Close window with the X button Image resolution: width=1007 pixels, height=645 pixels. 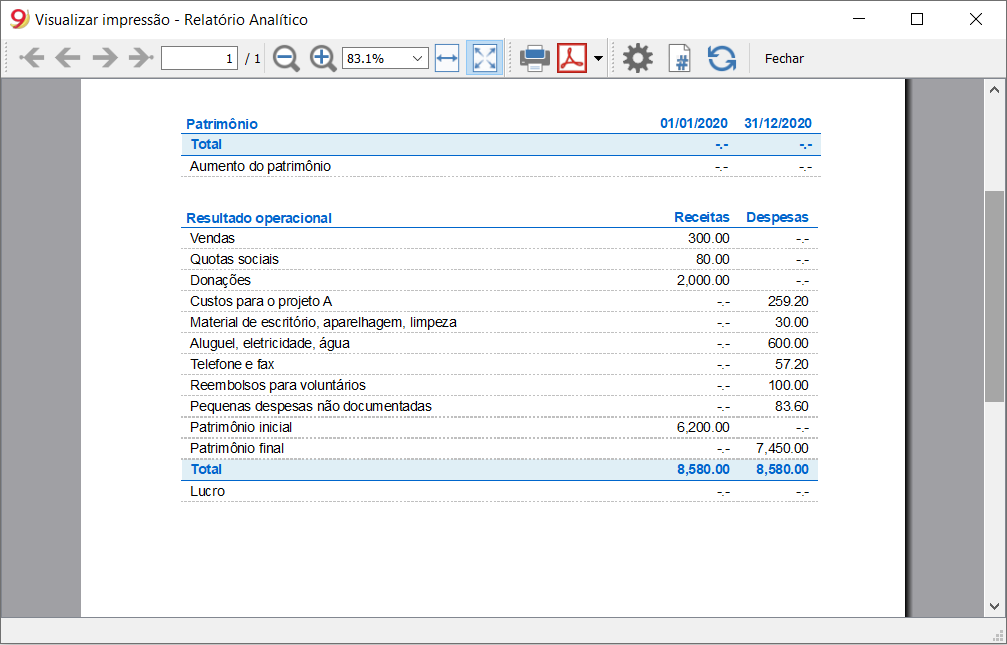[976, 19]
